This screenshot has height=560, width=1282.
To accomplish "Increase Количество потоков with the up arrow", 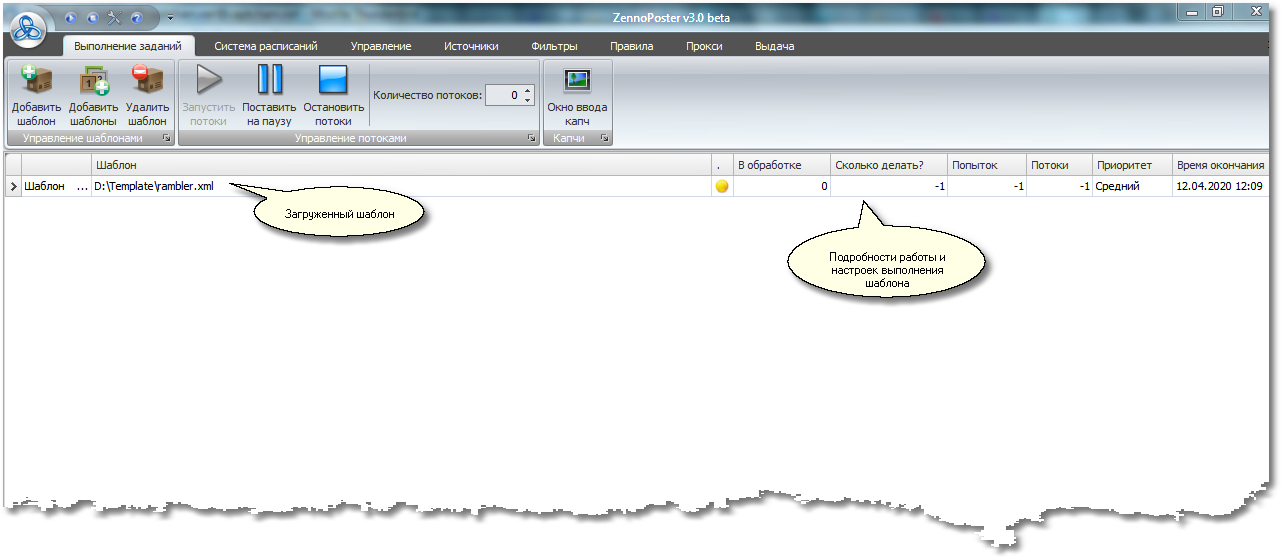I will (x=528, y=91).
